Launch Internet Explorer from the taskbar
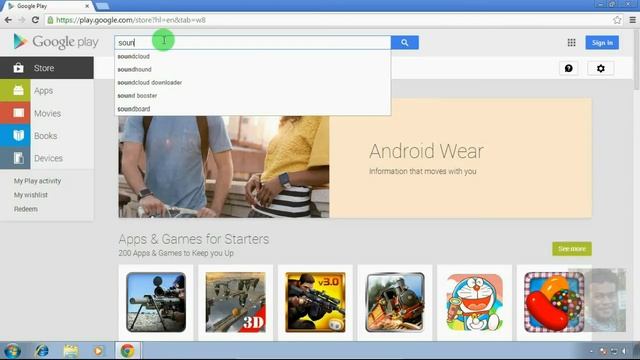640x360 pixels. (x=42, y=351)
